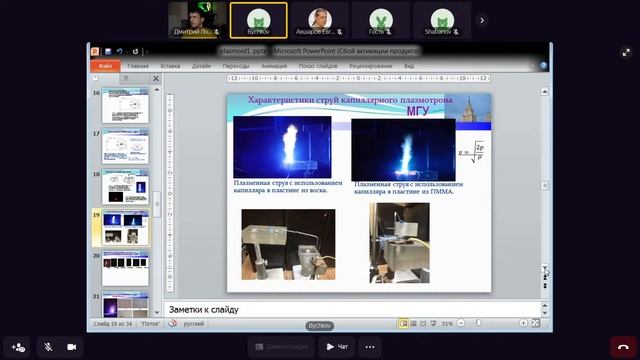This screenshot has height=360, width=640.
Task: Go to previous slide double-arrow button
Action: pyautogui.click(x=545, y=277)
